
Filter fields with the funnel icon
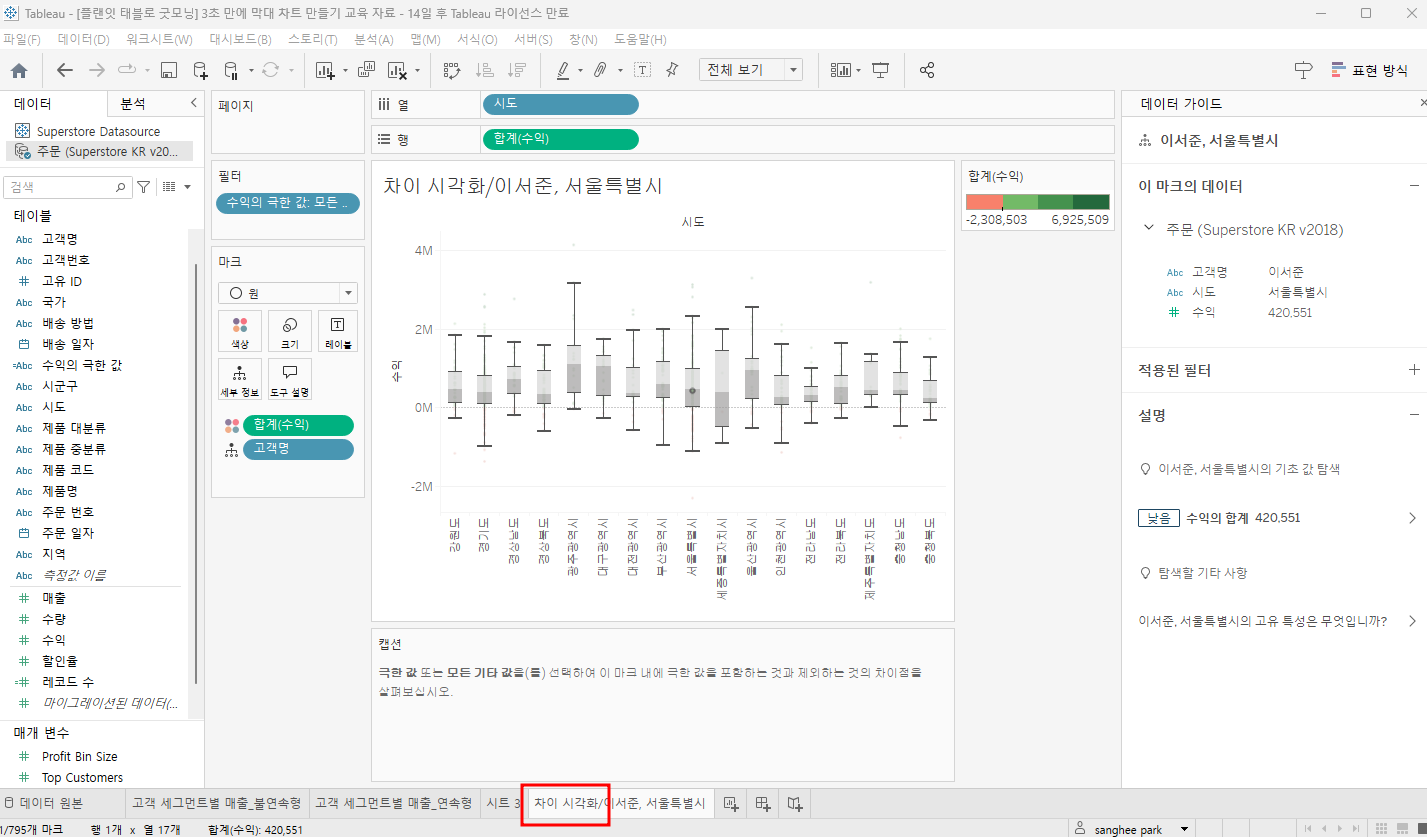pyautogui.click(x=143, y=187)
